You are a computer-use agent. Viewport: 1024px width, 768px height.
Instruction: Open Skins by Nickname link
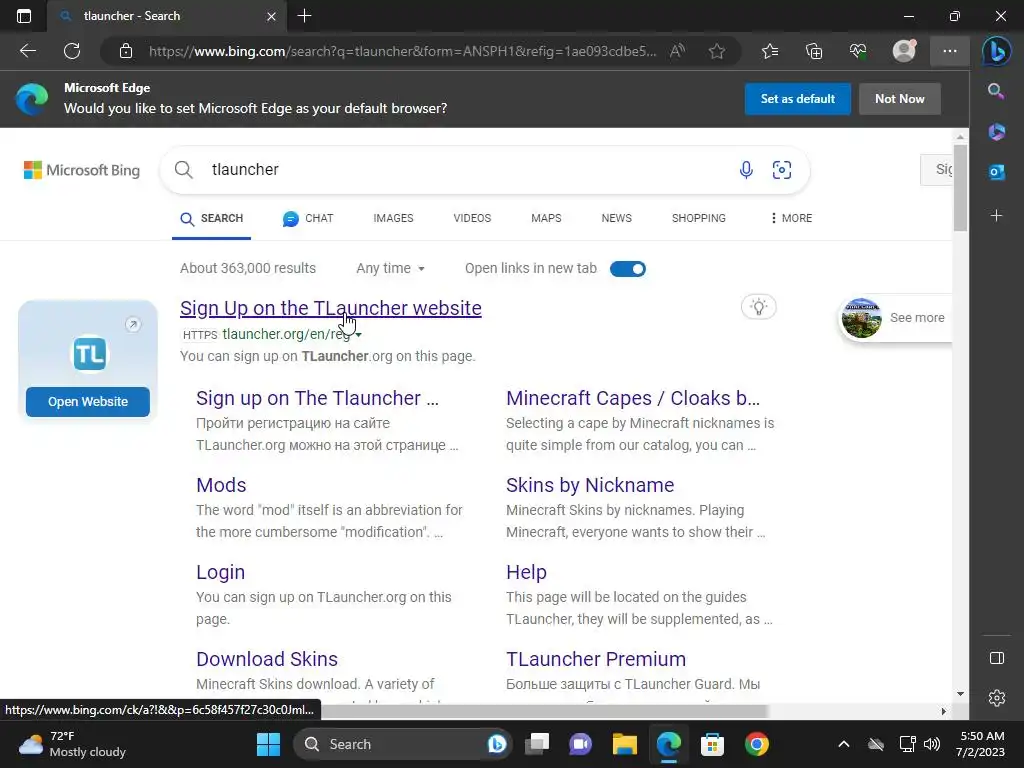[x=590, y=485]
